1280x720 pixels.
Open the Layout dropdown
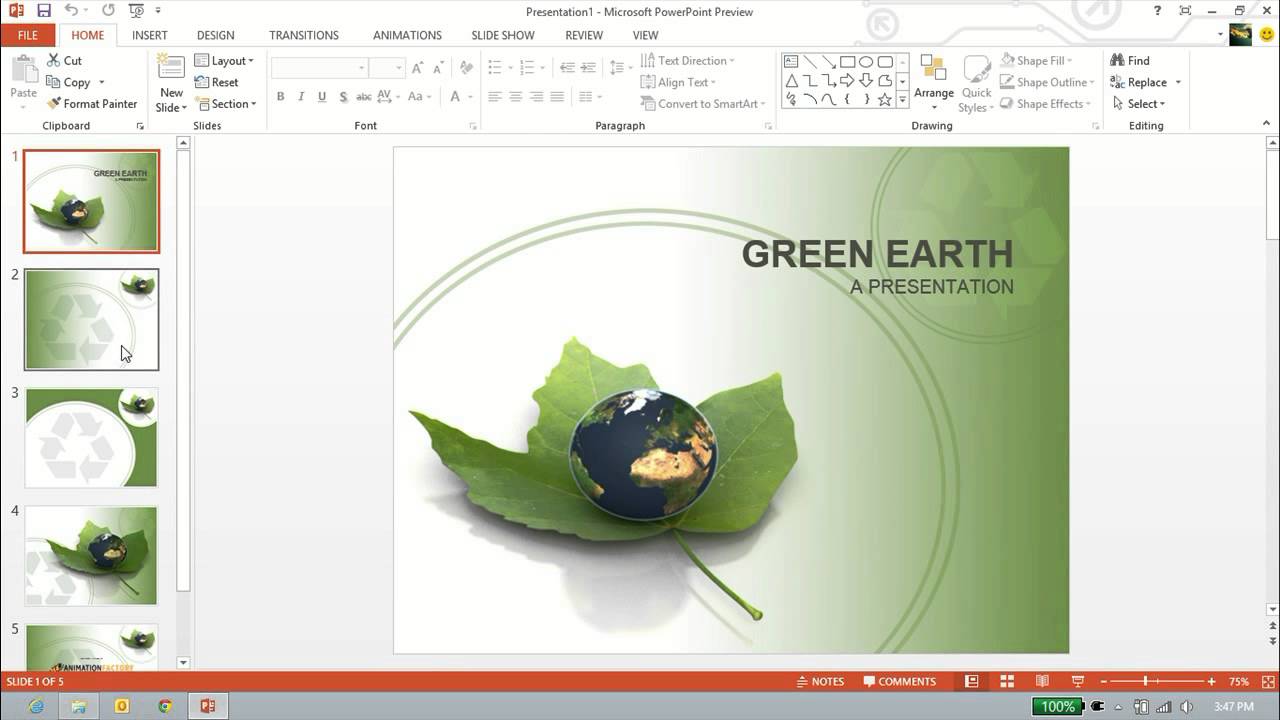225,60
